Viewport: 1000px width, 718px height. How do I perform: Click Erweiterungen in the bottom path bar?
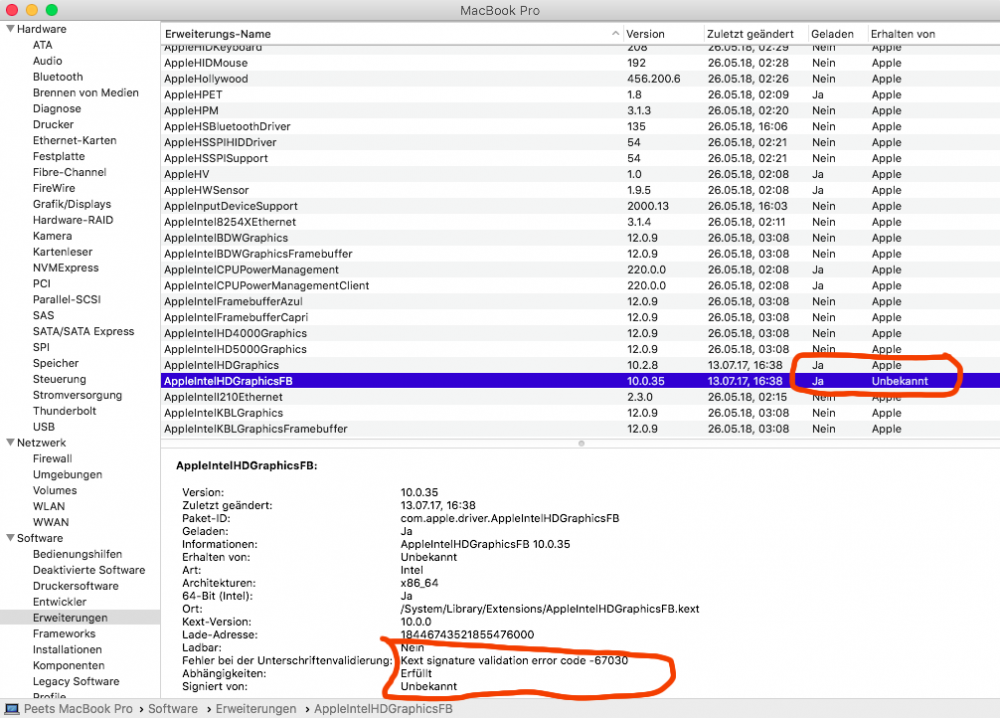(x=256, y=708)
